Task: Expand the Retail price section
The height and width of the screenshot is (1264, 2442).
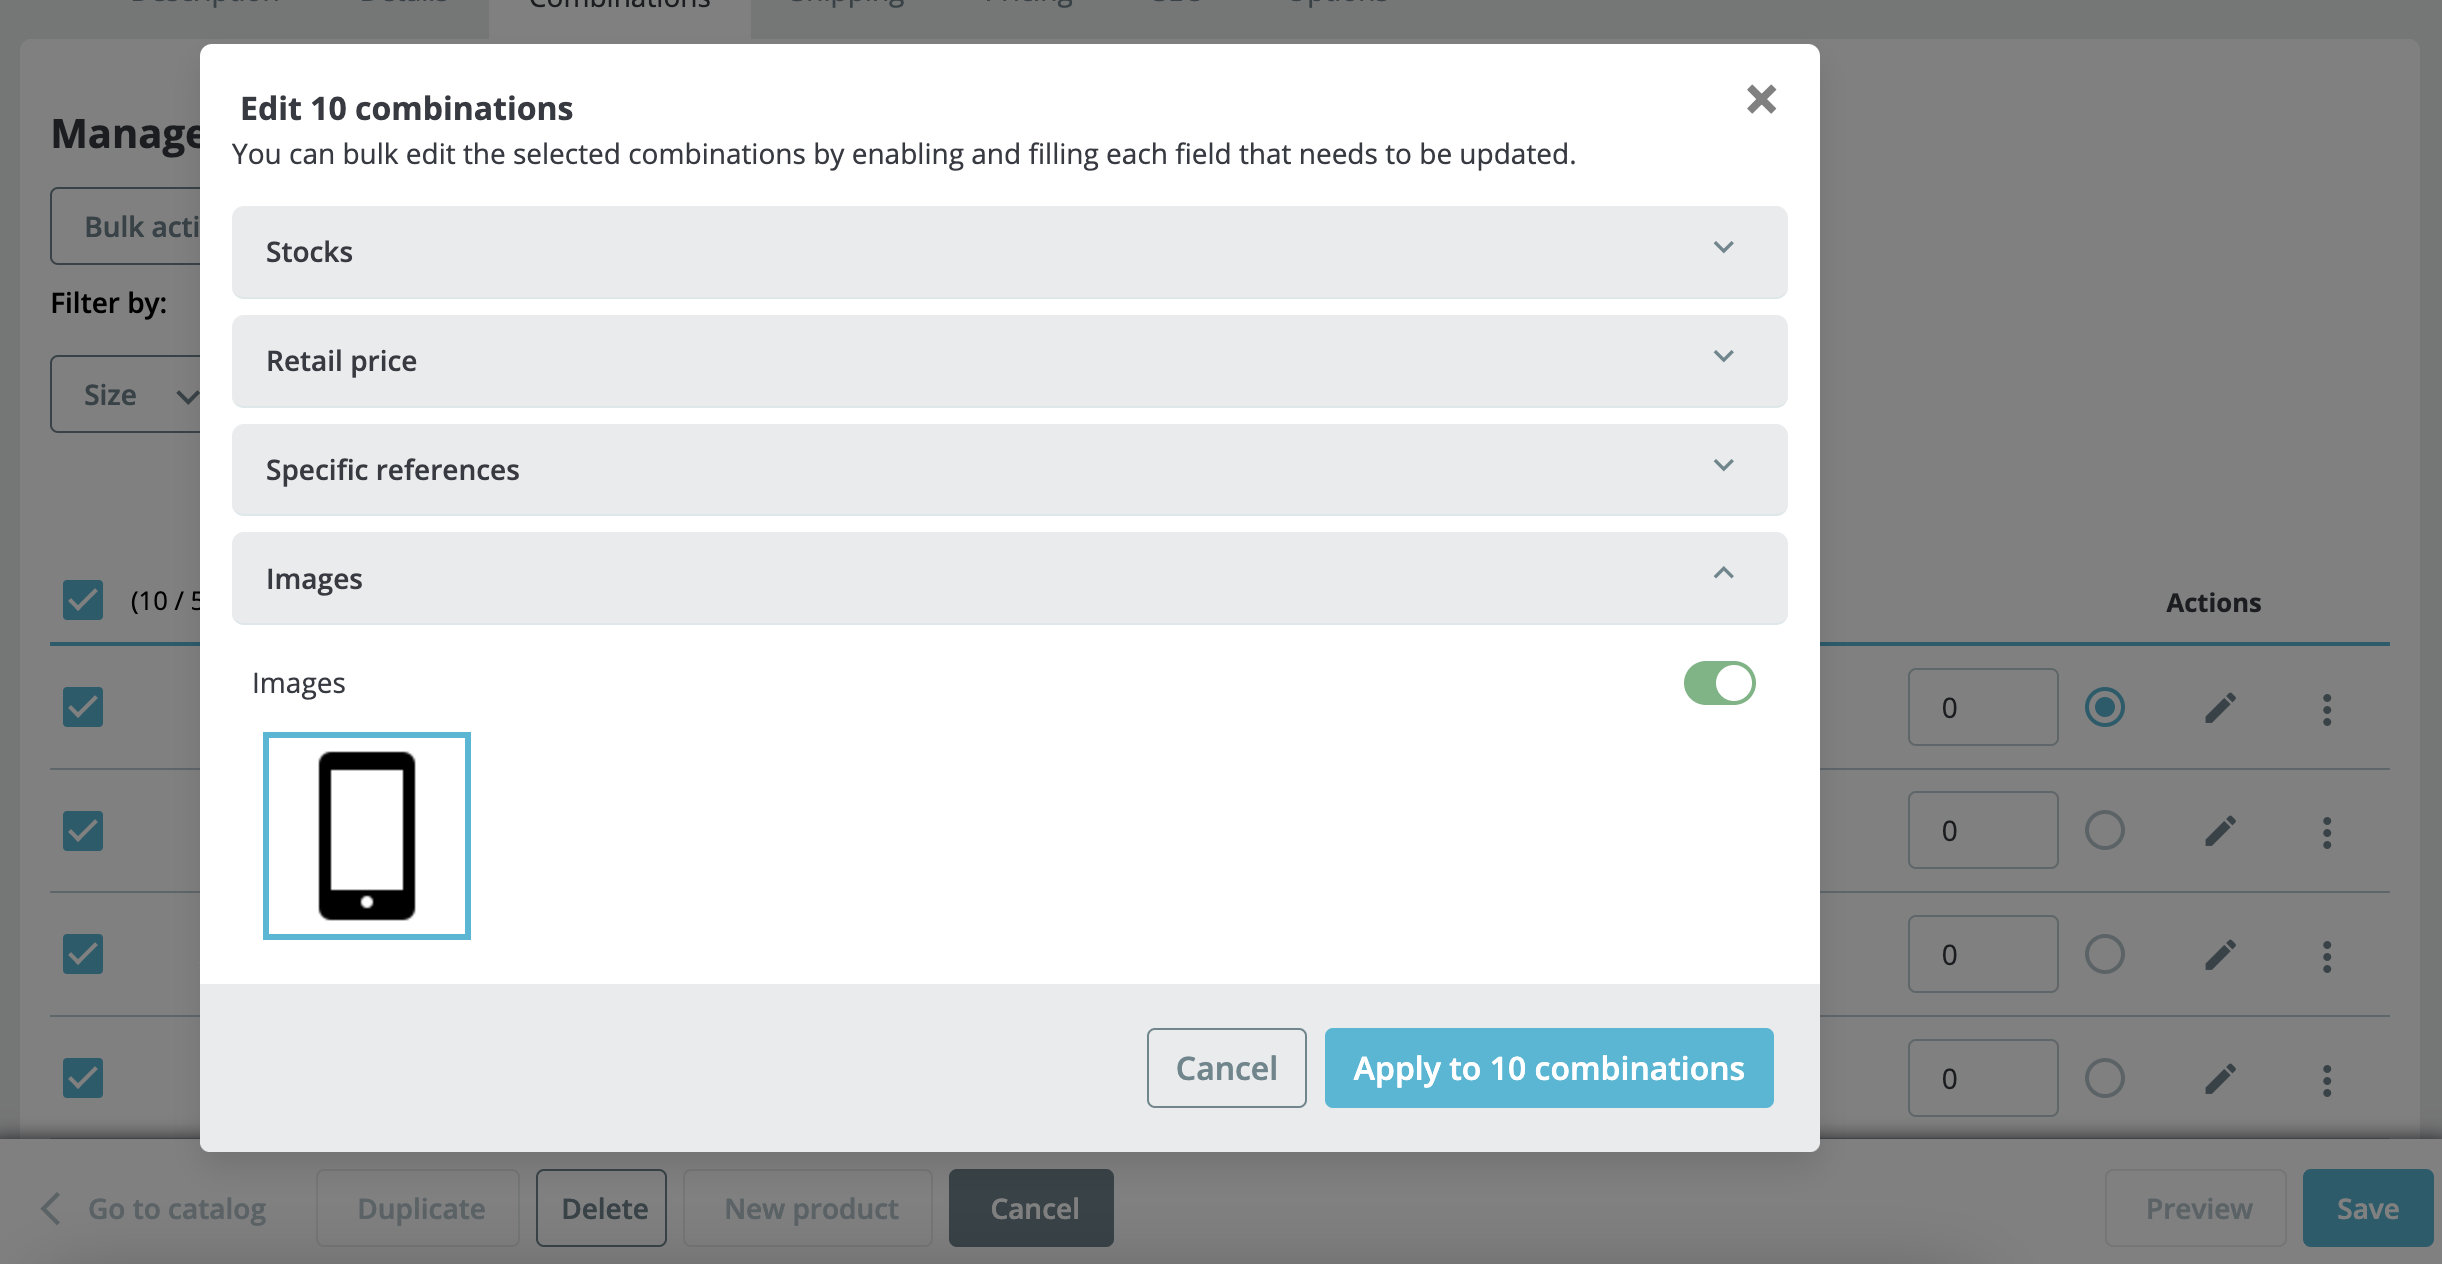Action: [1009, 361]
